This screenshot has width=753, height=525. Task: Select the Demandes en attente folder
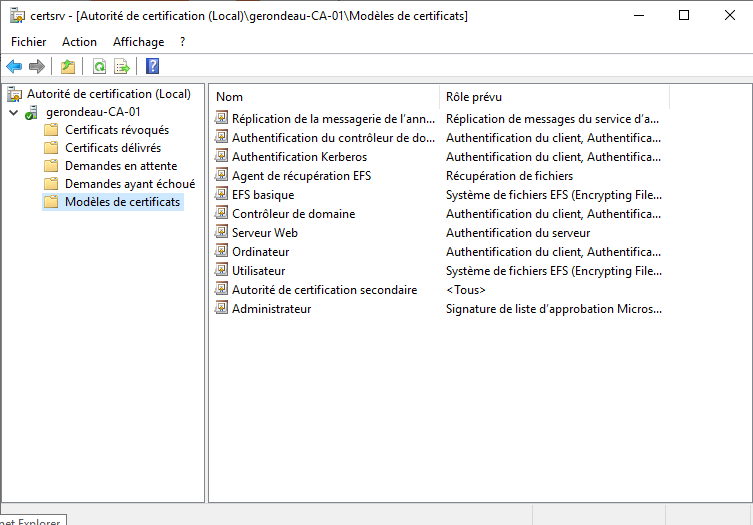coord(120,166)
